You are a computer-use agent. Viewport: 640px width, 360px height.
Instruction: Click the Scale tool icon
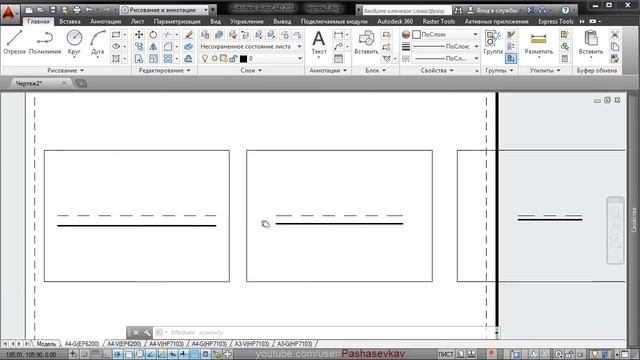(153, 59)
